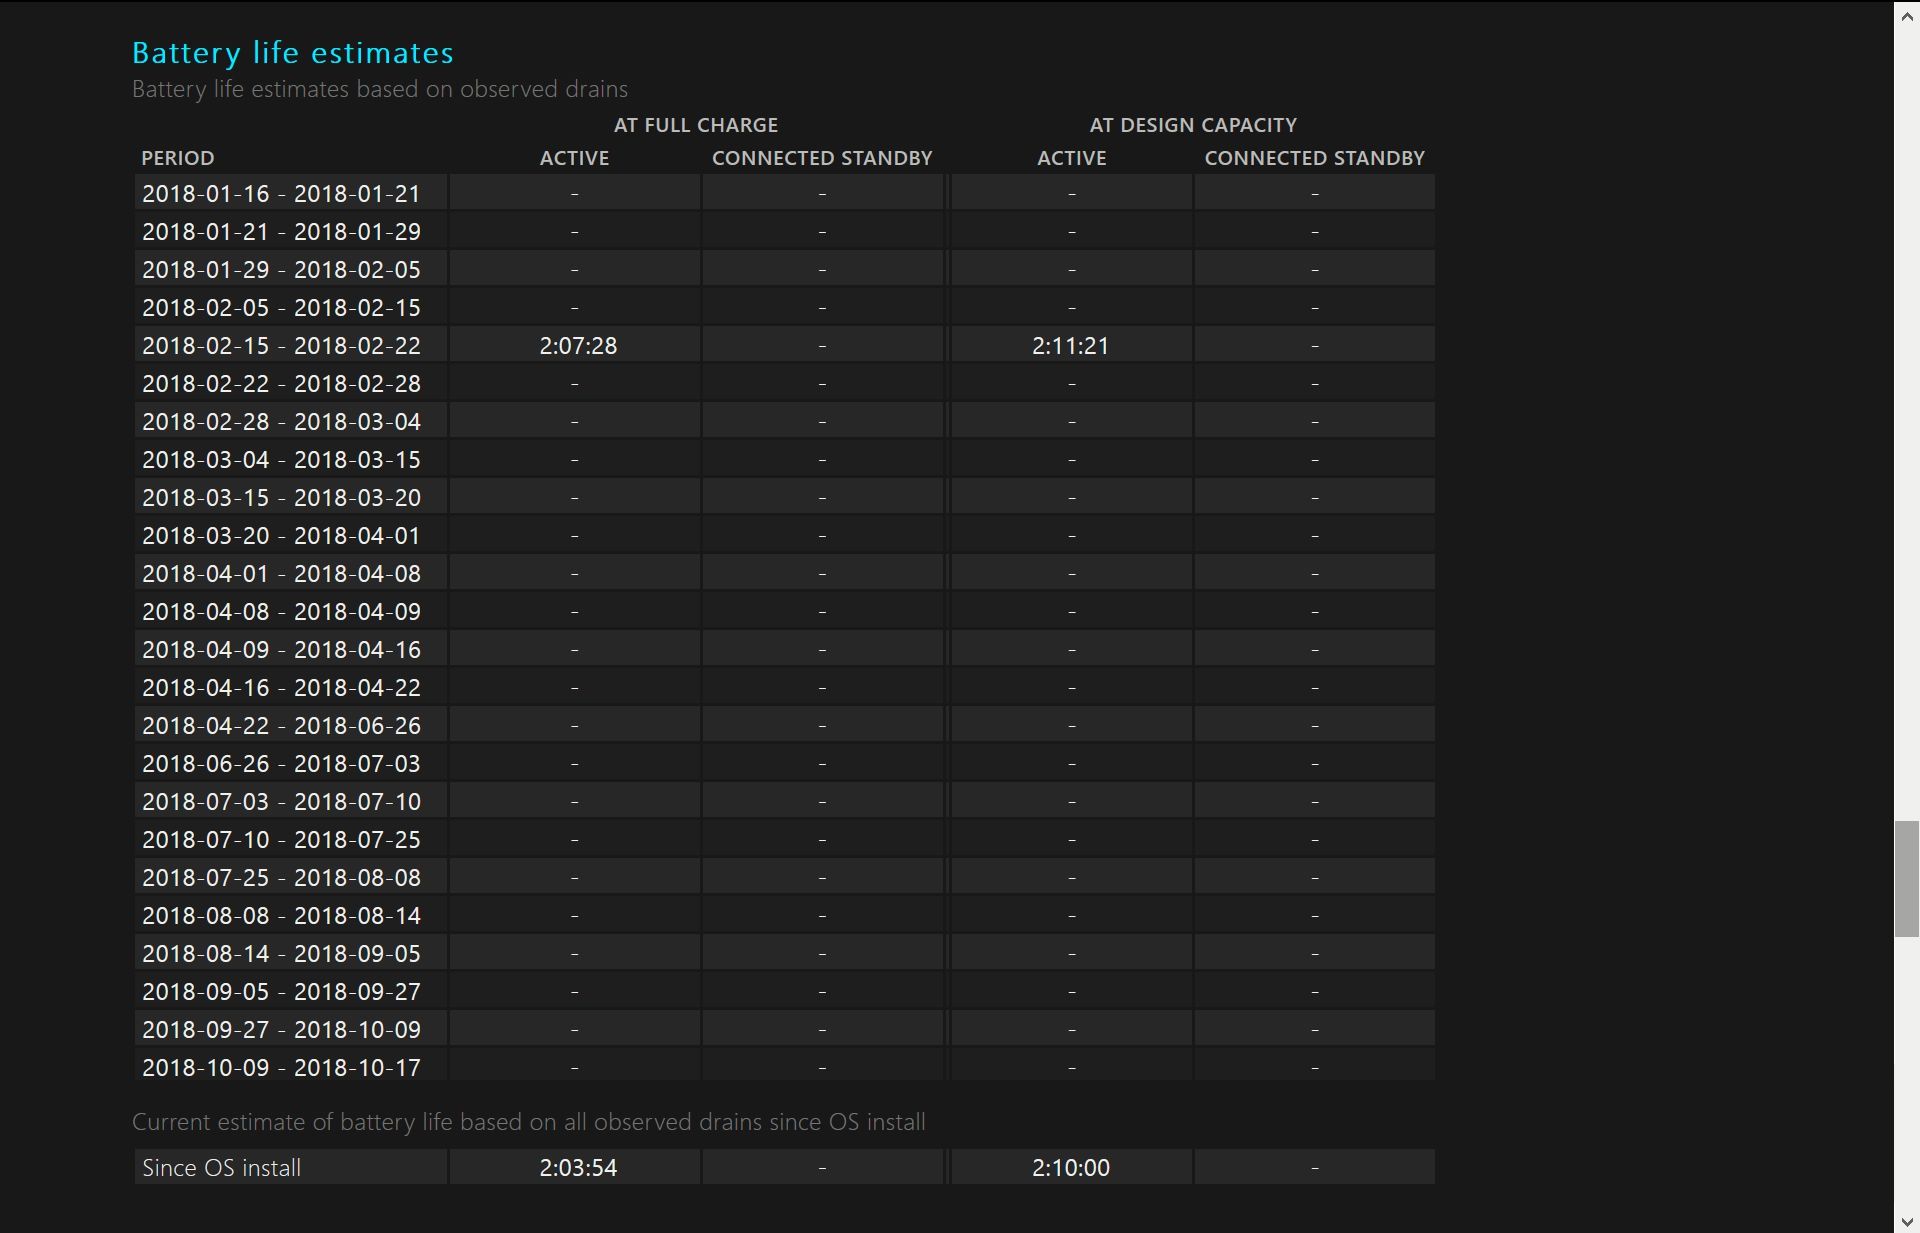This screenshot has width=1920, height=1233.
Task: Click CONNECTED STANDBY header under AT FULL CHARGE
Action: [822, 158]
